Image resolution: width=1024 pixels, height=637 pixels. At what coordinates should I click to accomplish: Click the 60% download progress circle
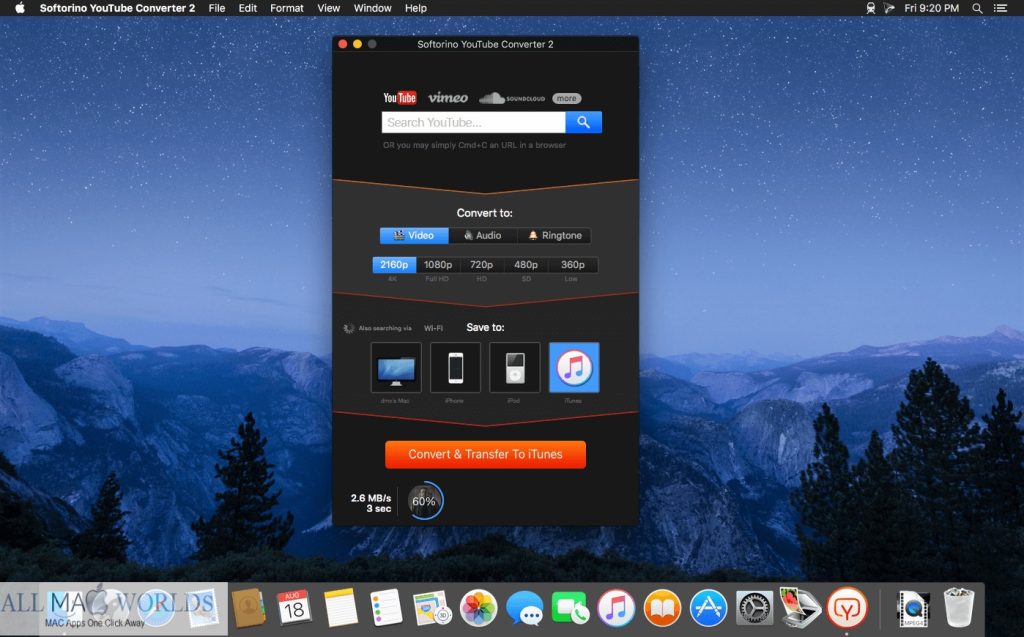424,501
